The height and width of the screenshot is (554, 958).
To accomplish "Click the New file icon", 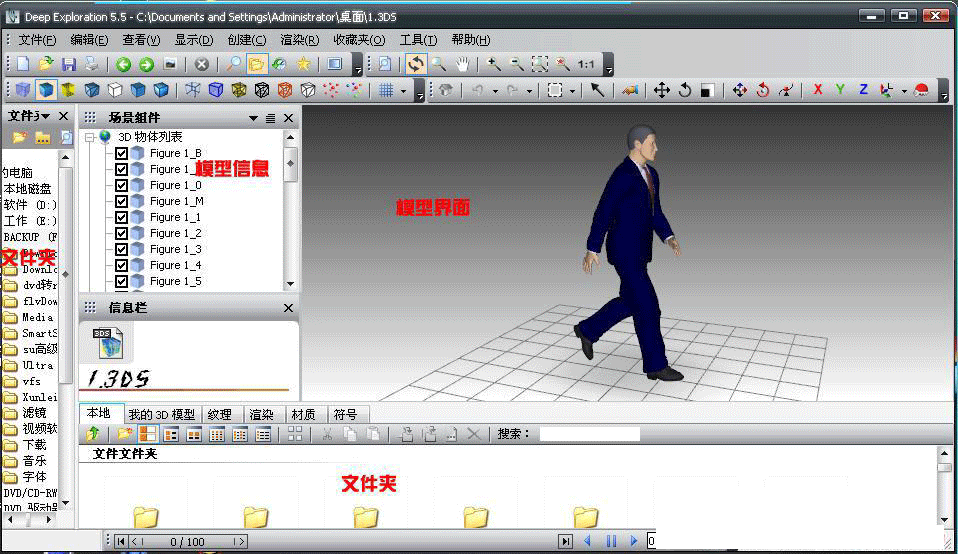I will tap(23, 64).
